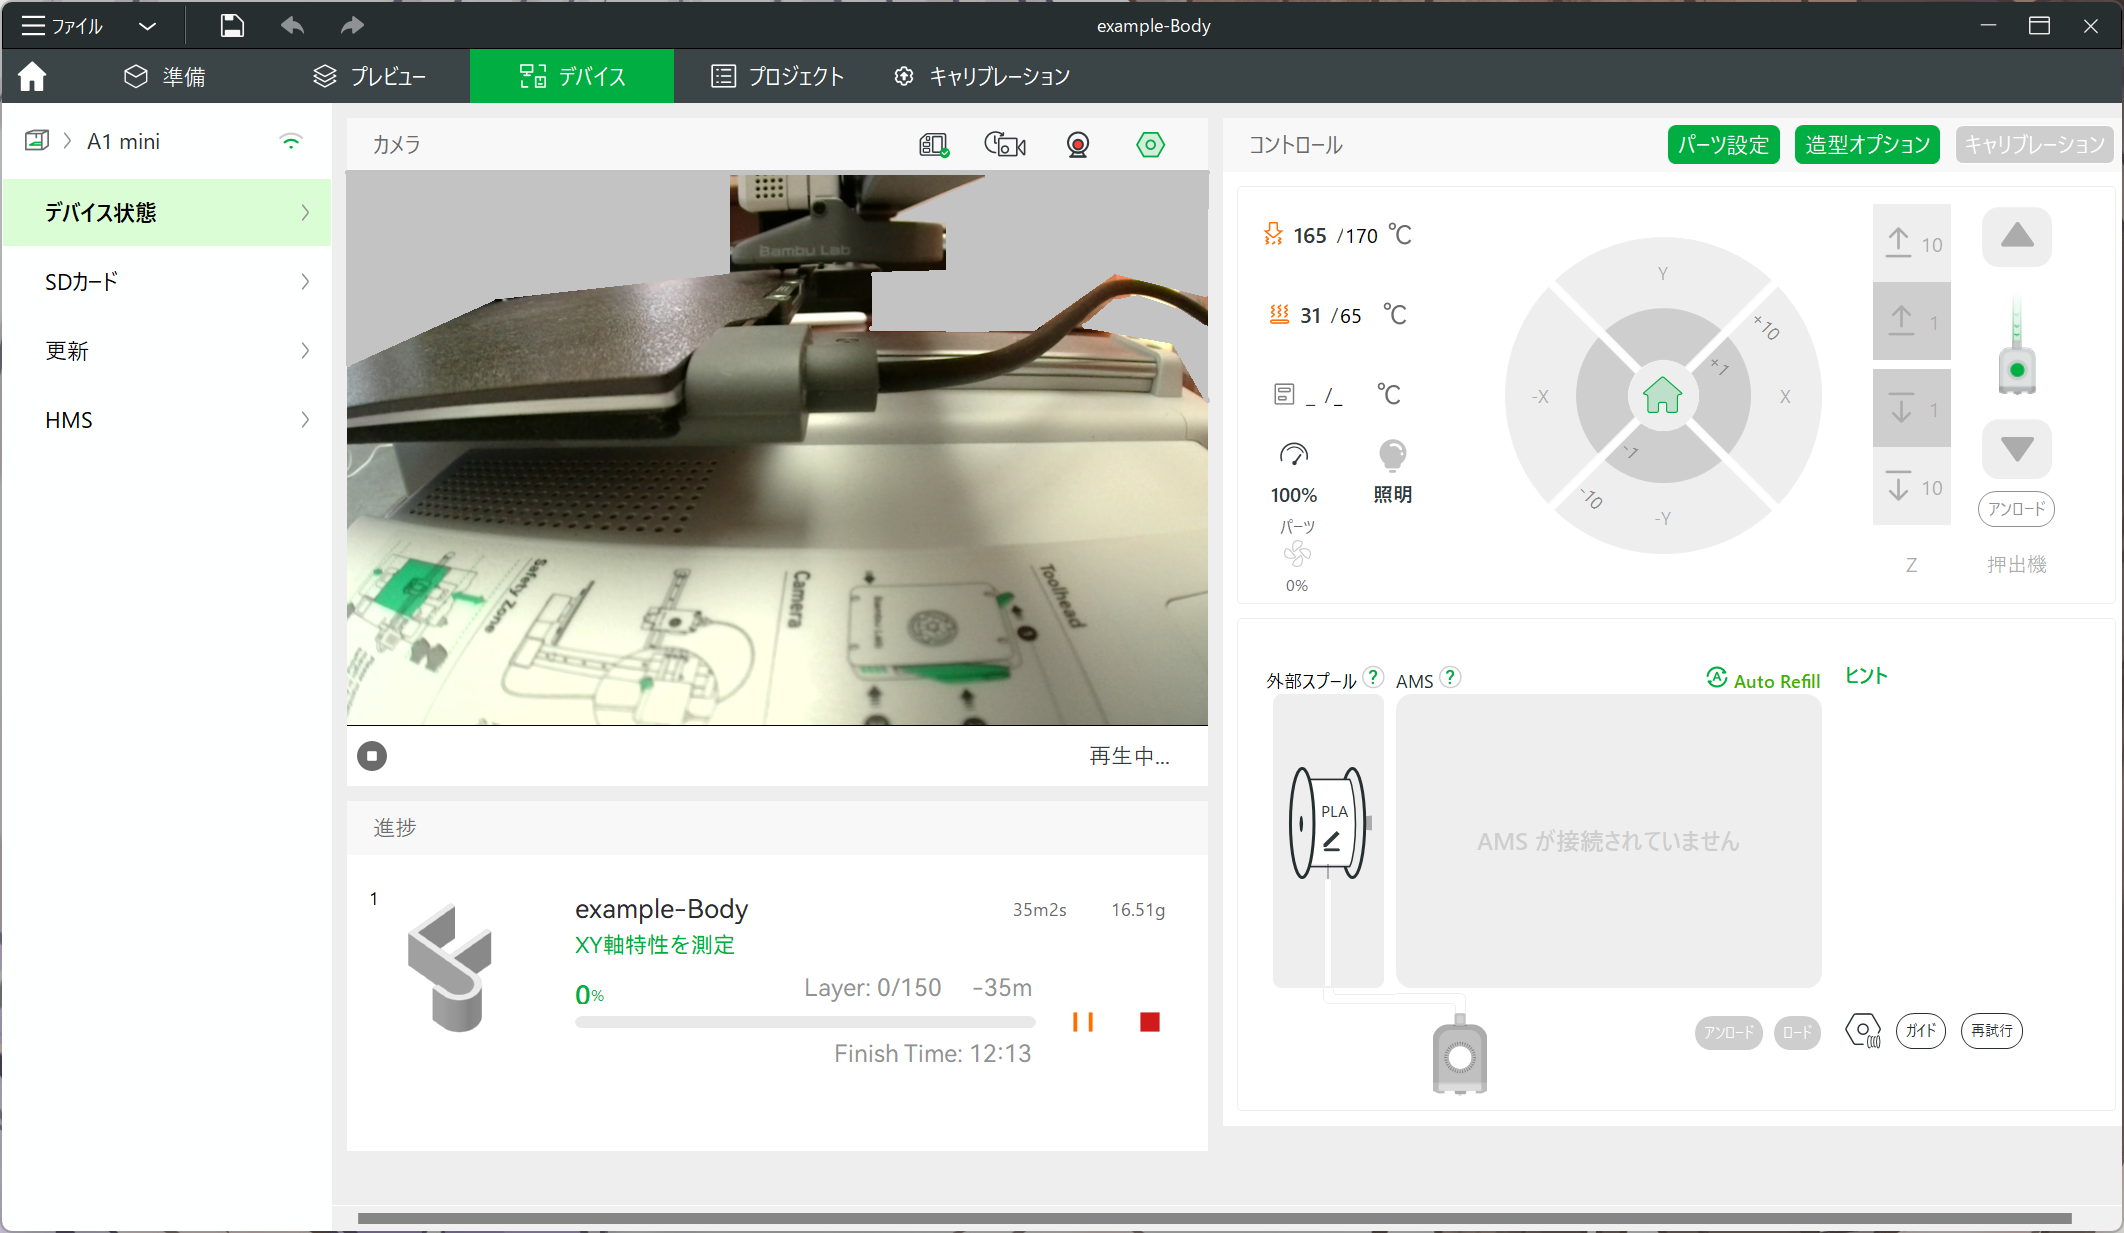This screenshot has height=1233, width=2124.
Task: Click the 造型オプション button
Action: tap(1867, 145)
